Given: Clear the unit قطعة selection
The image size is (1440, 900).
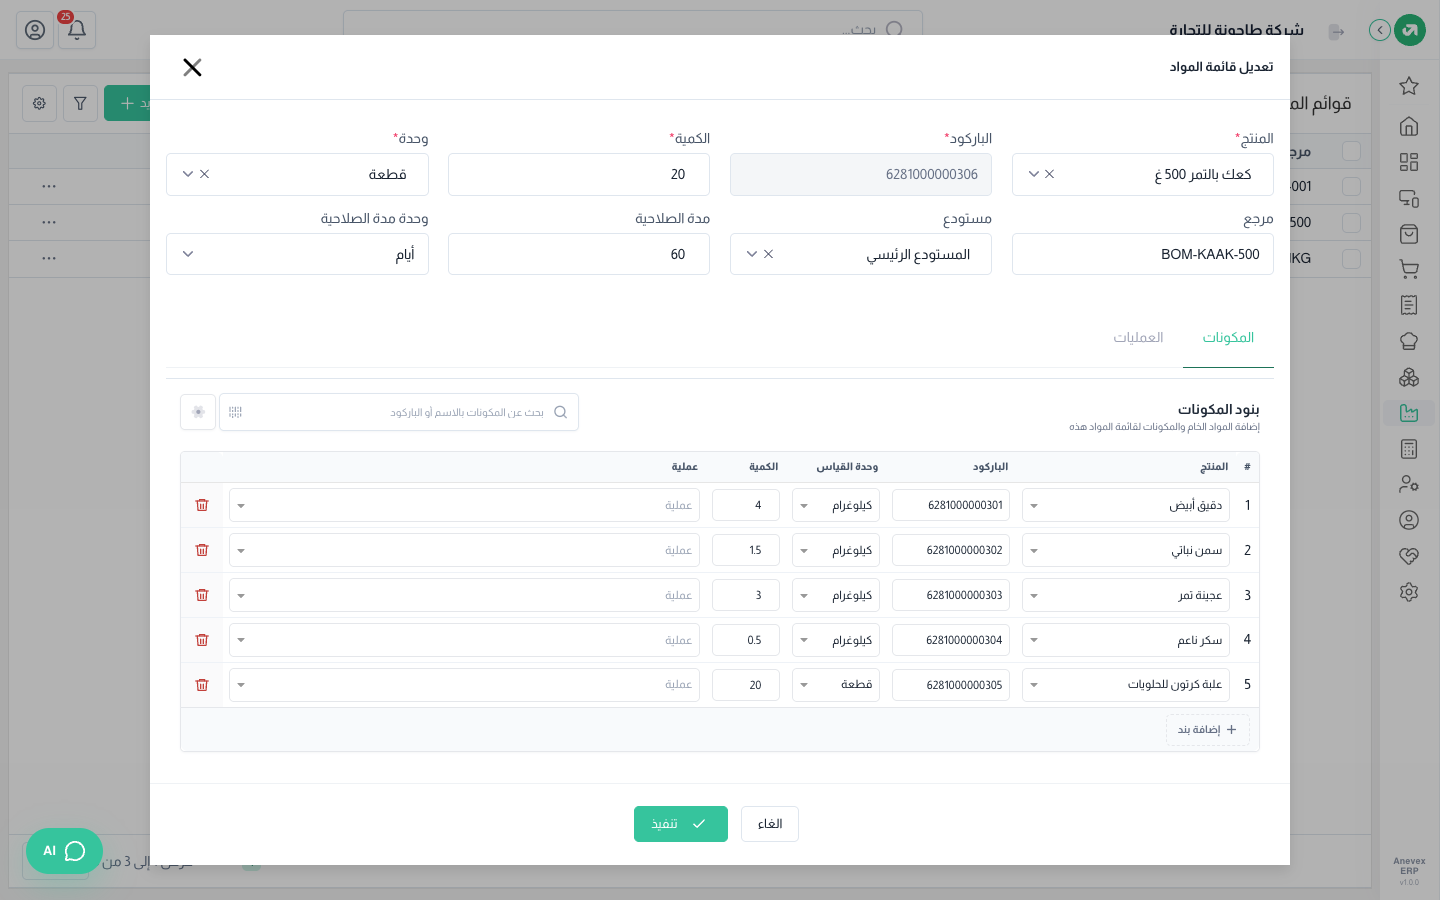Looking at the screenshot, I should (x=204, y=174).
